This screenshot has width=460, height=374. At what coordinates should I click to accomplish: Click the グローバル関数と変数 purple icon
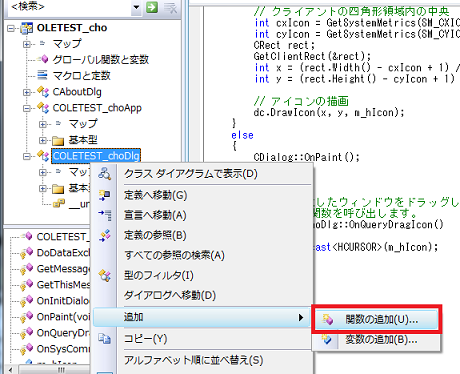click(x=43, y=59)
